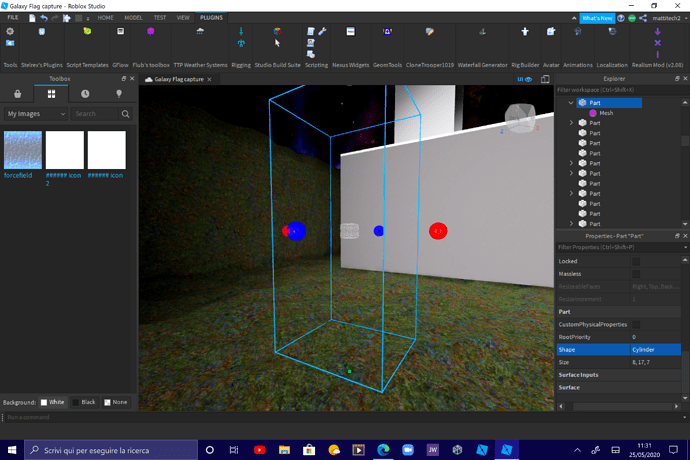The height and width of the screenshot is (460, 690).
Task: Open the Toolbox Recent clock tab
Action: 85,94
